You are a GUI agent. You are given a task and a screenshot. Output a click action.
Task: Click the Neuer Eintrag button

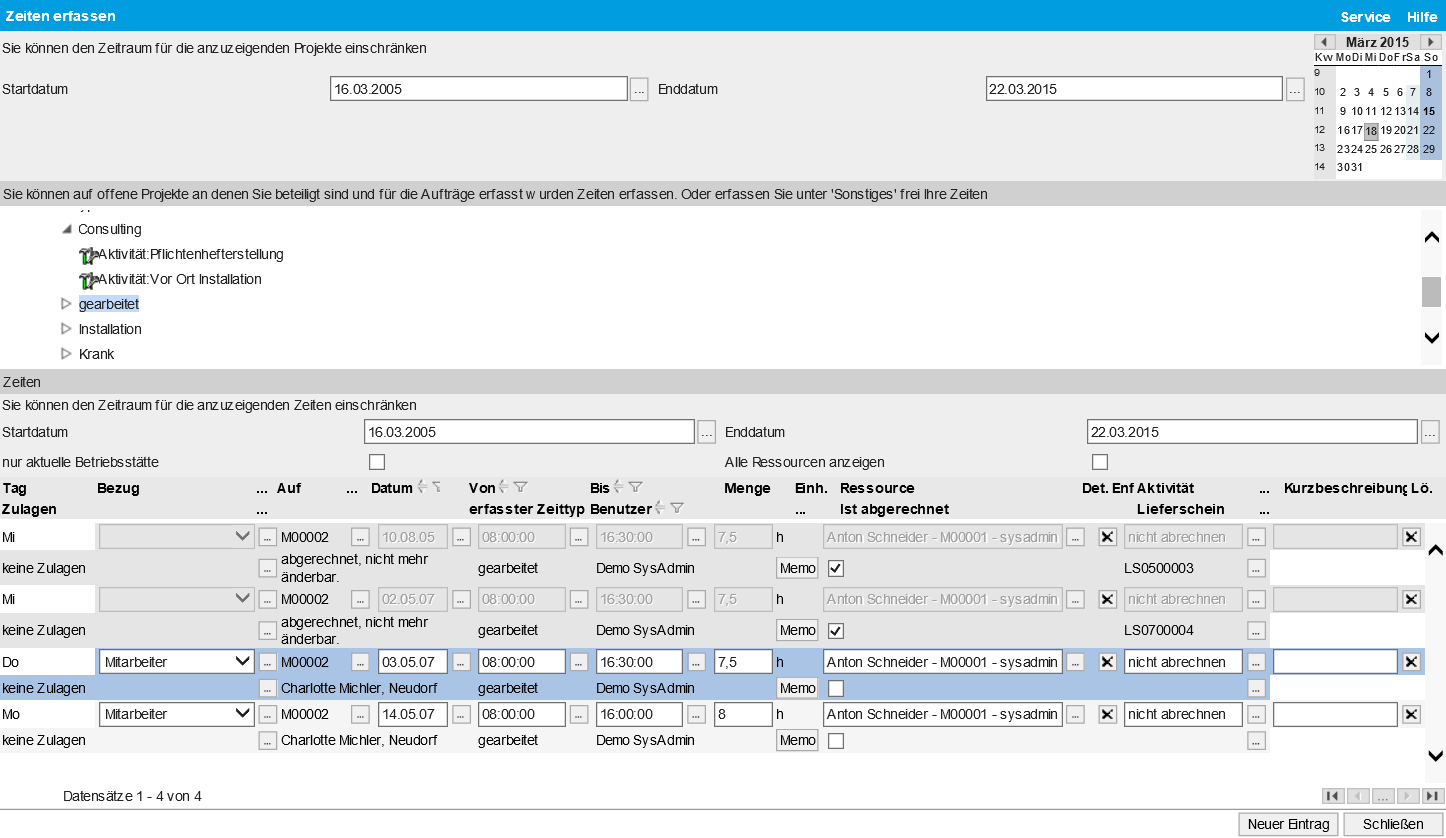1288,824
